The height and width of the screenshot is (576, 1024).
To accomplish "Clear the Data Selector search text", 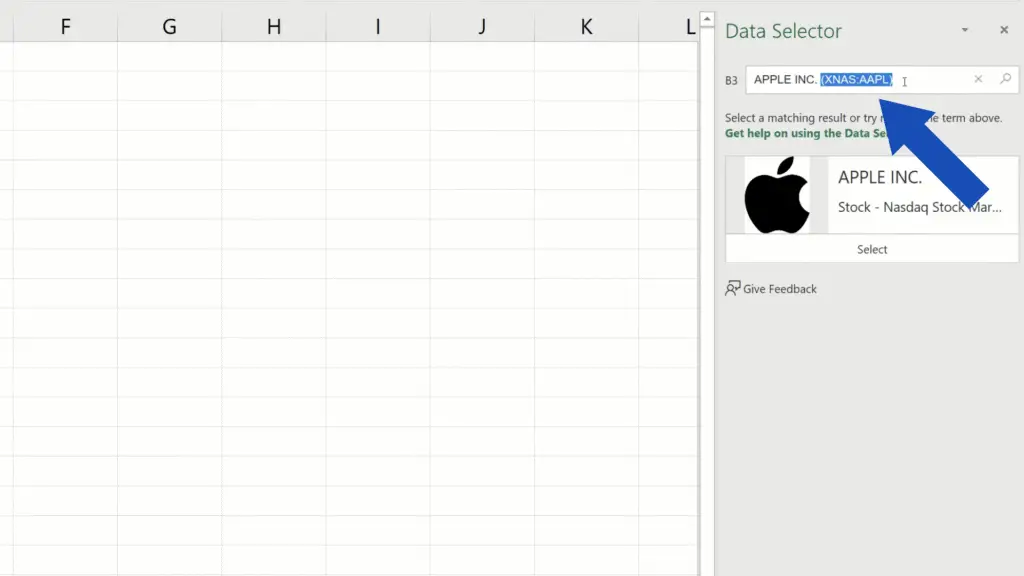I will 978,79.
